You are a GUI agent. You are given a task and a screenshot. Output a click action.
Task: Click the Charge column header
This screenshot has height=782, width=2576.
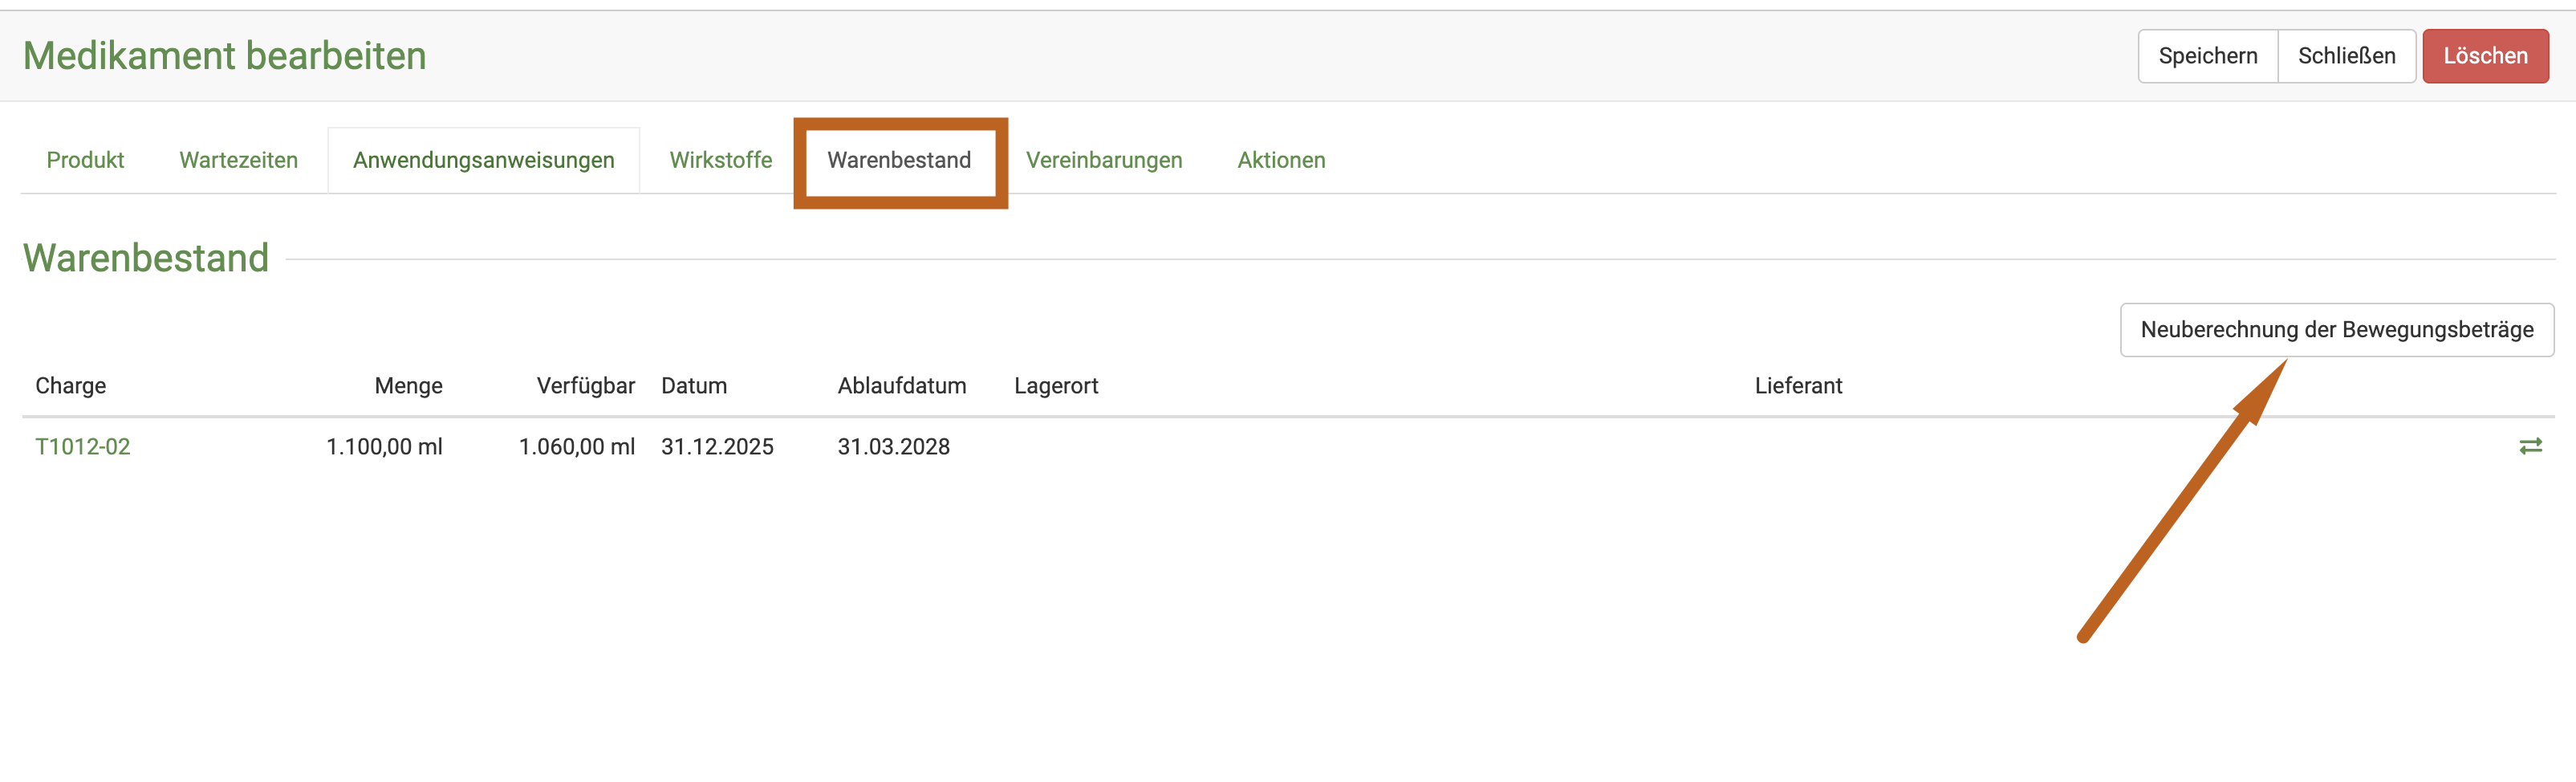tap(70, 386)
